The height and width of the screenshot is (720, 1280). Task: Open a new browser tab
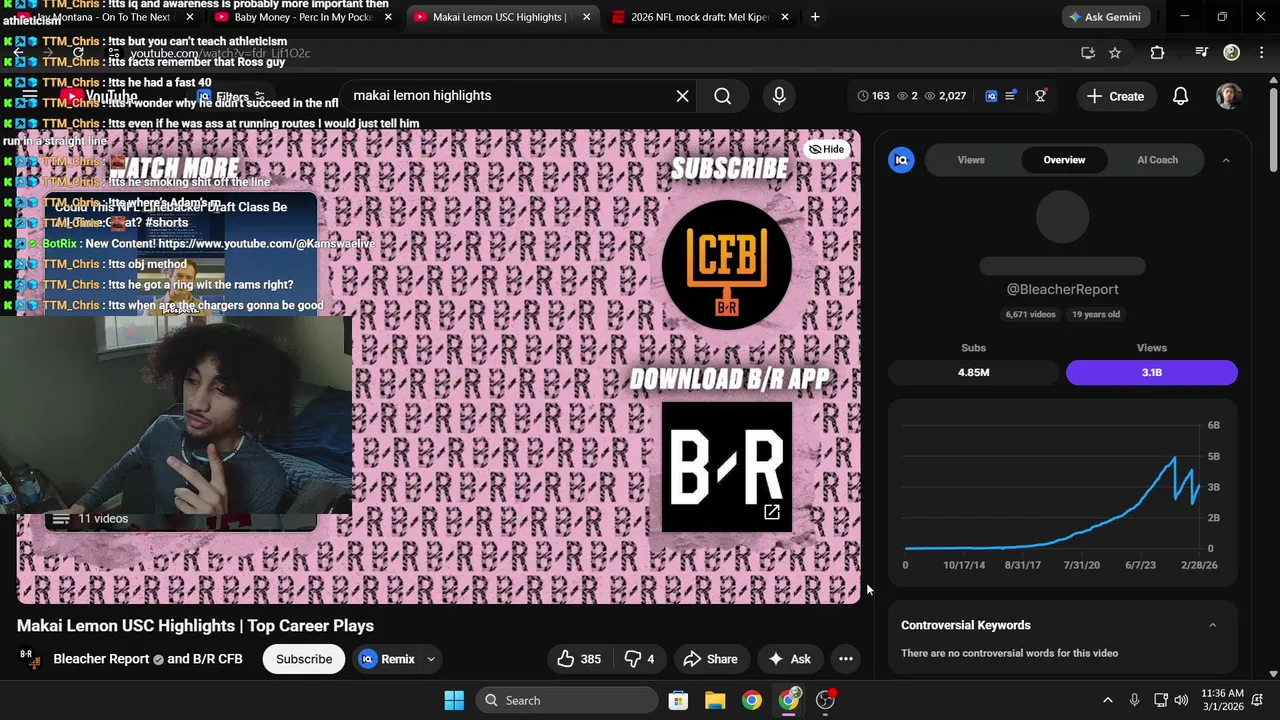pos(815,17)
